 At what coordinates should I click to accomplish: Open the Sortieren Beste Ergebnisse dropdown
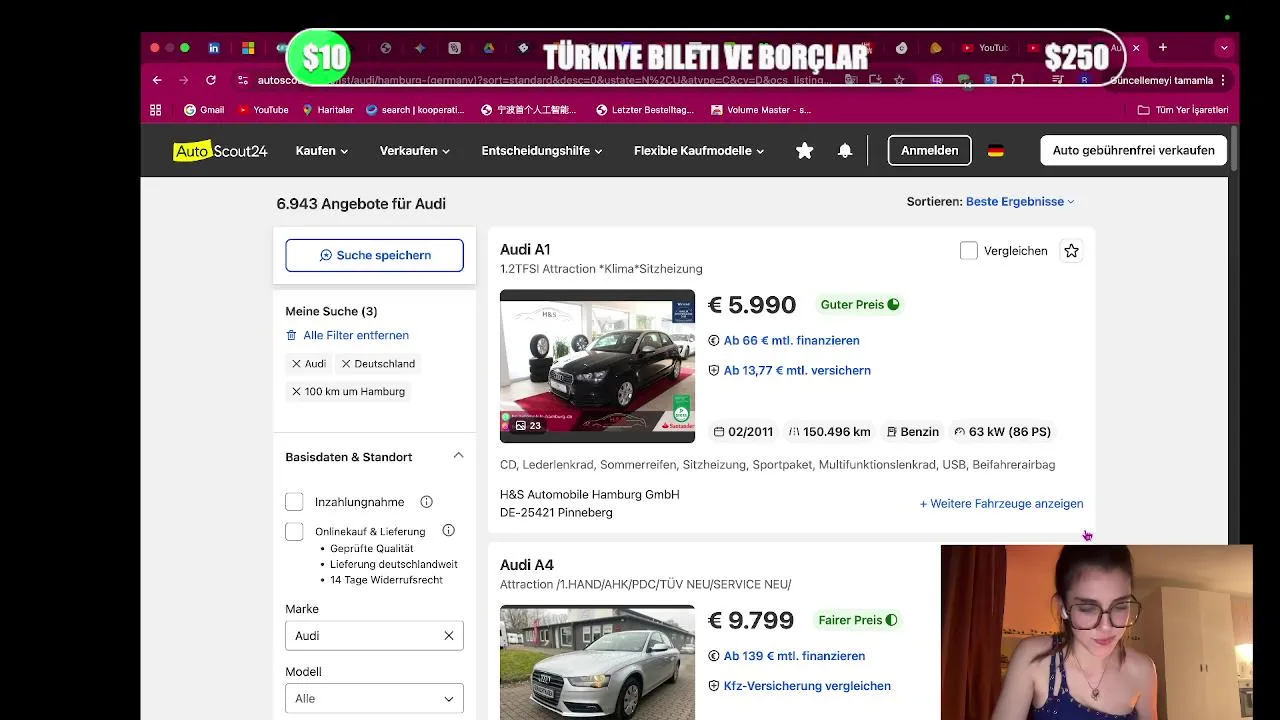1020,201
